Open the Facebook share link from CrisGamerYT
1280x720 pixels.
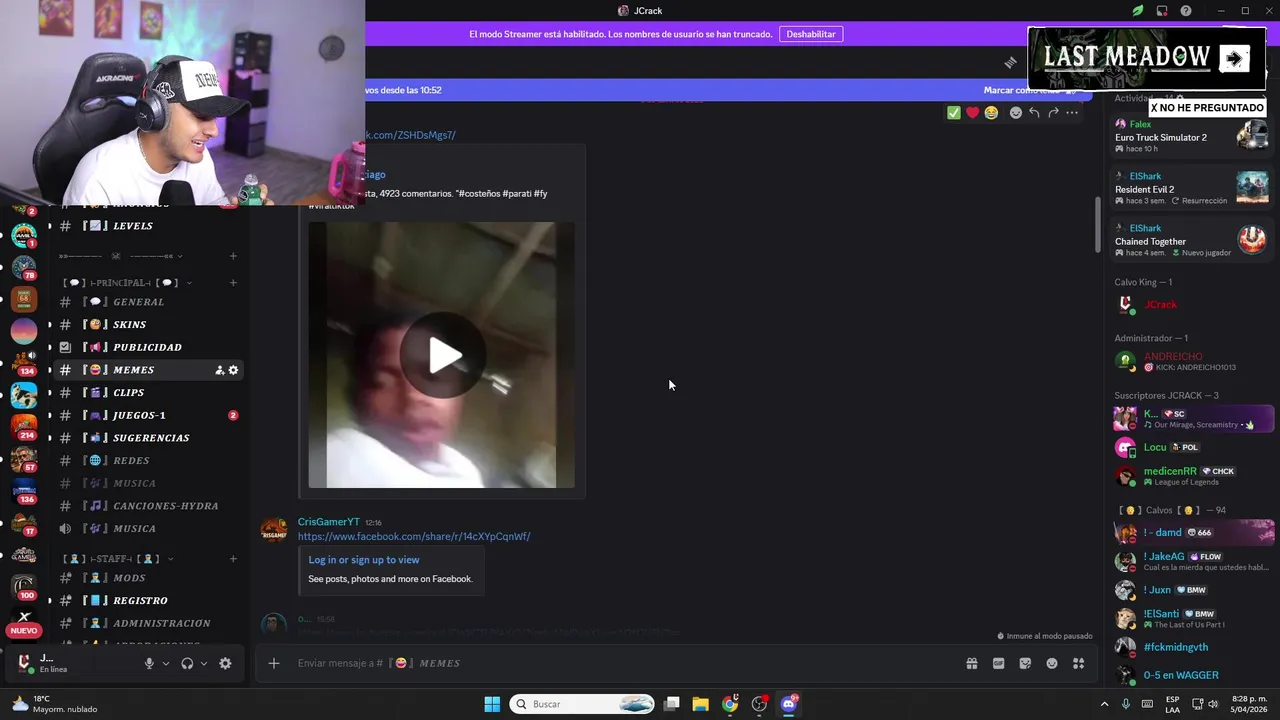[x=414, y=536]
